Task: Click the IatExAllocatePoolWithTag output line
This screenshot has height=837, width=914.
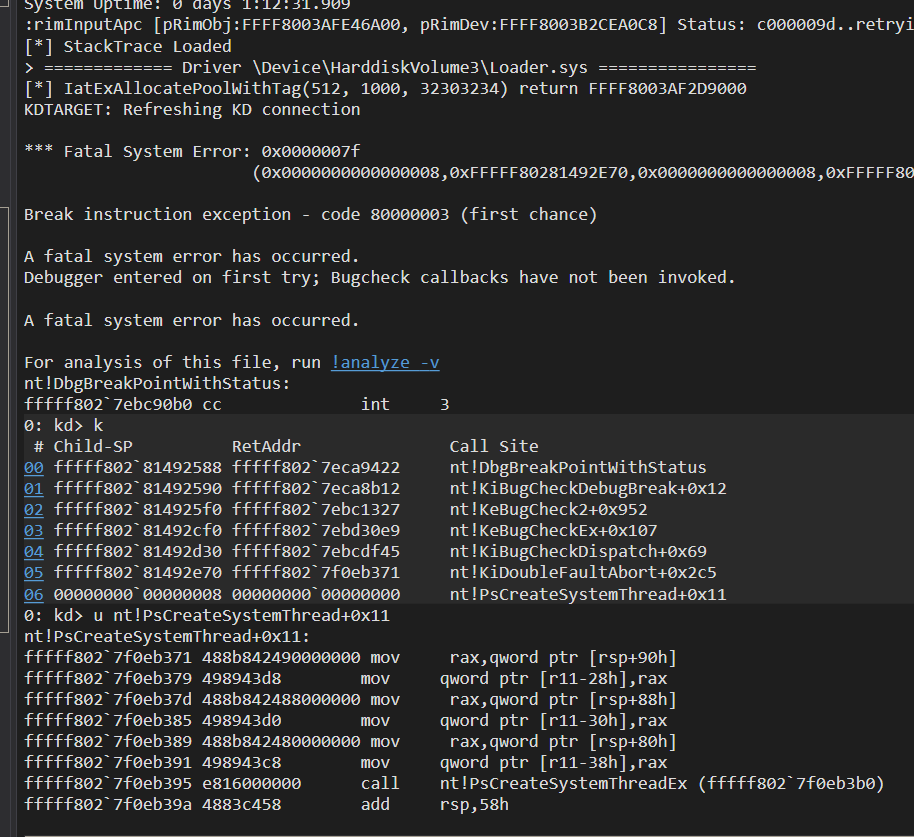Action: click(x=385, y=88)
